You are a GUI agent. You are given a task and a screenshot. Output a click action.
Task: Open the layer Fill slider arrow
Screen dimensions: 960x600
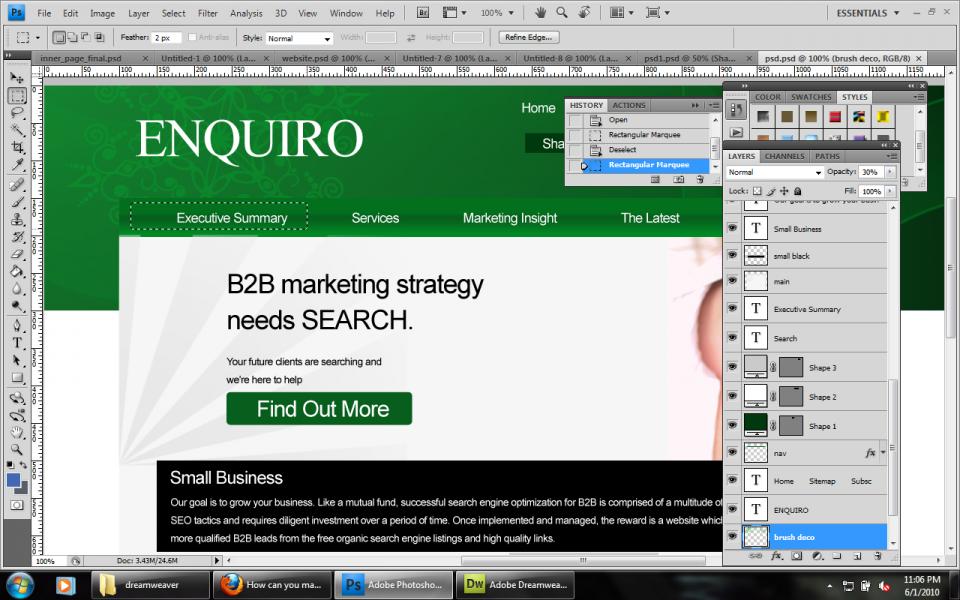click(890, 191)
